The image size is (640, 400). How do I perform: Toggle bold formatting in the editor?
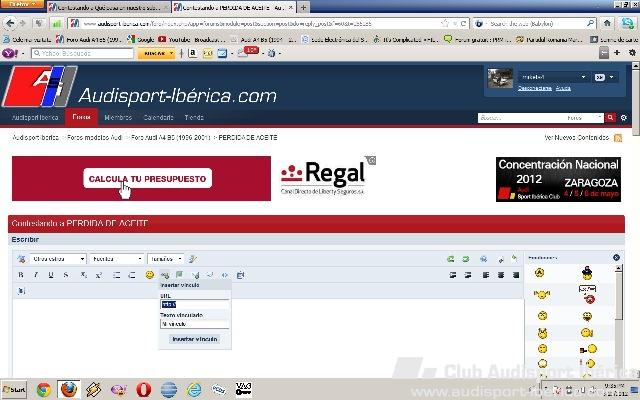point(21,275)
